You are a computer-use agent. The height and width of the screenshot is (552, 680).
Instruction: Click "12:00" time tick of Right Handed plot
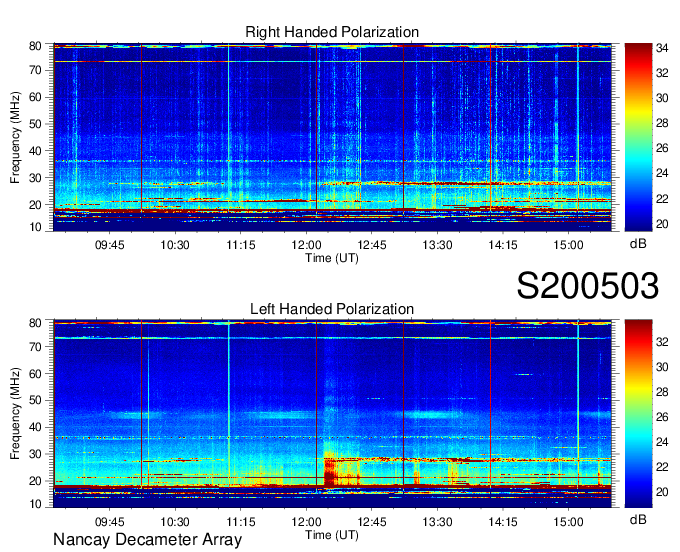306,245
